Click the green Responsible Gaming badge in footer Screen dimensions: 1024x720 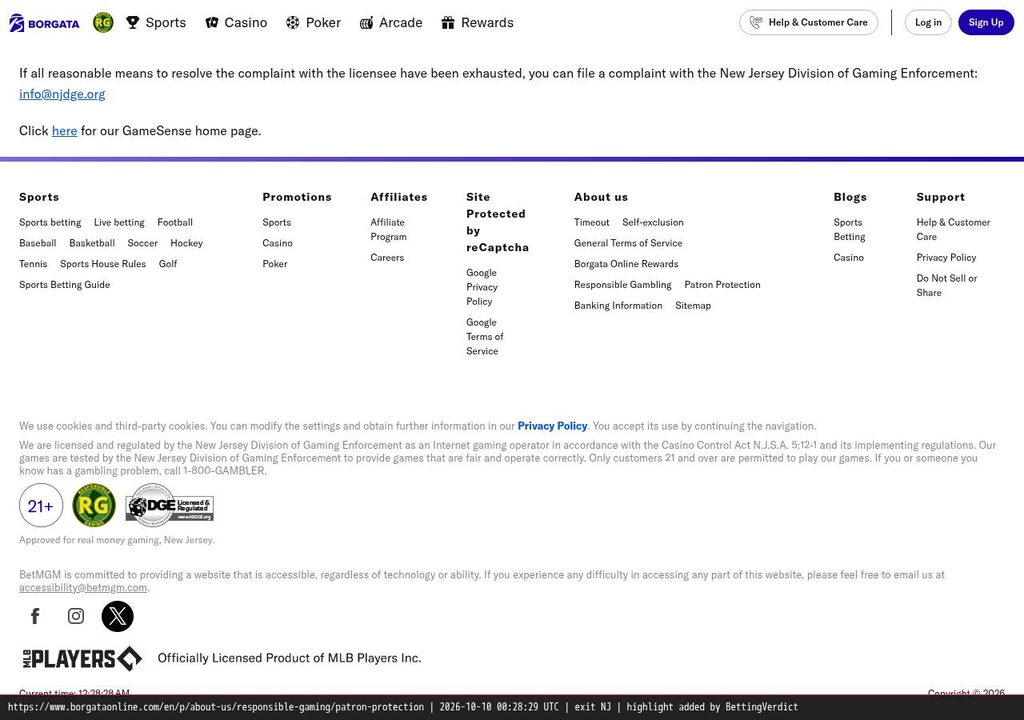coord(94,505)
